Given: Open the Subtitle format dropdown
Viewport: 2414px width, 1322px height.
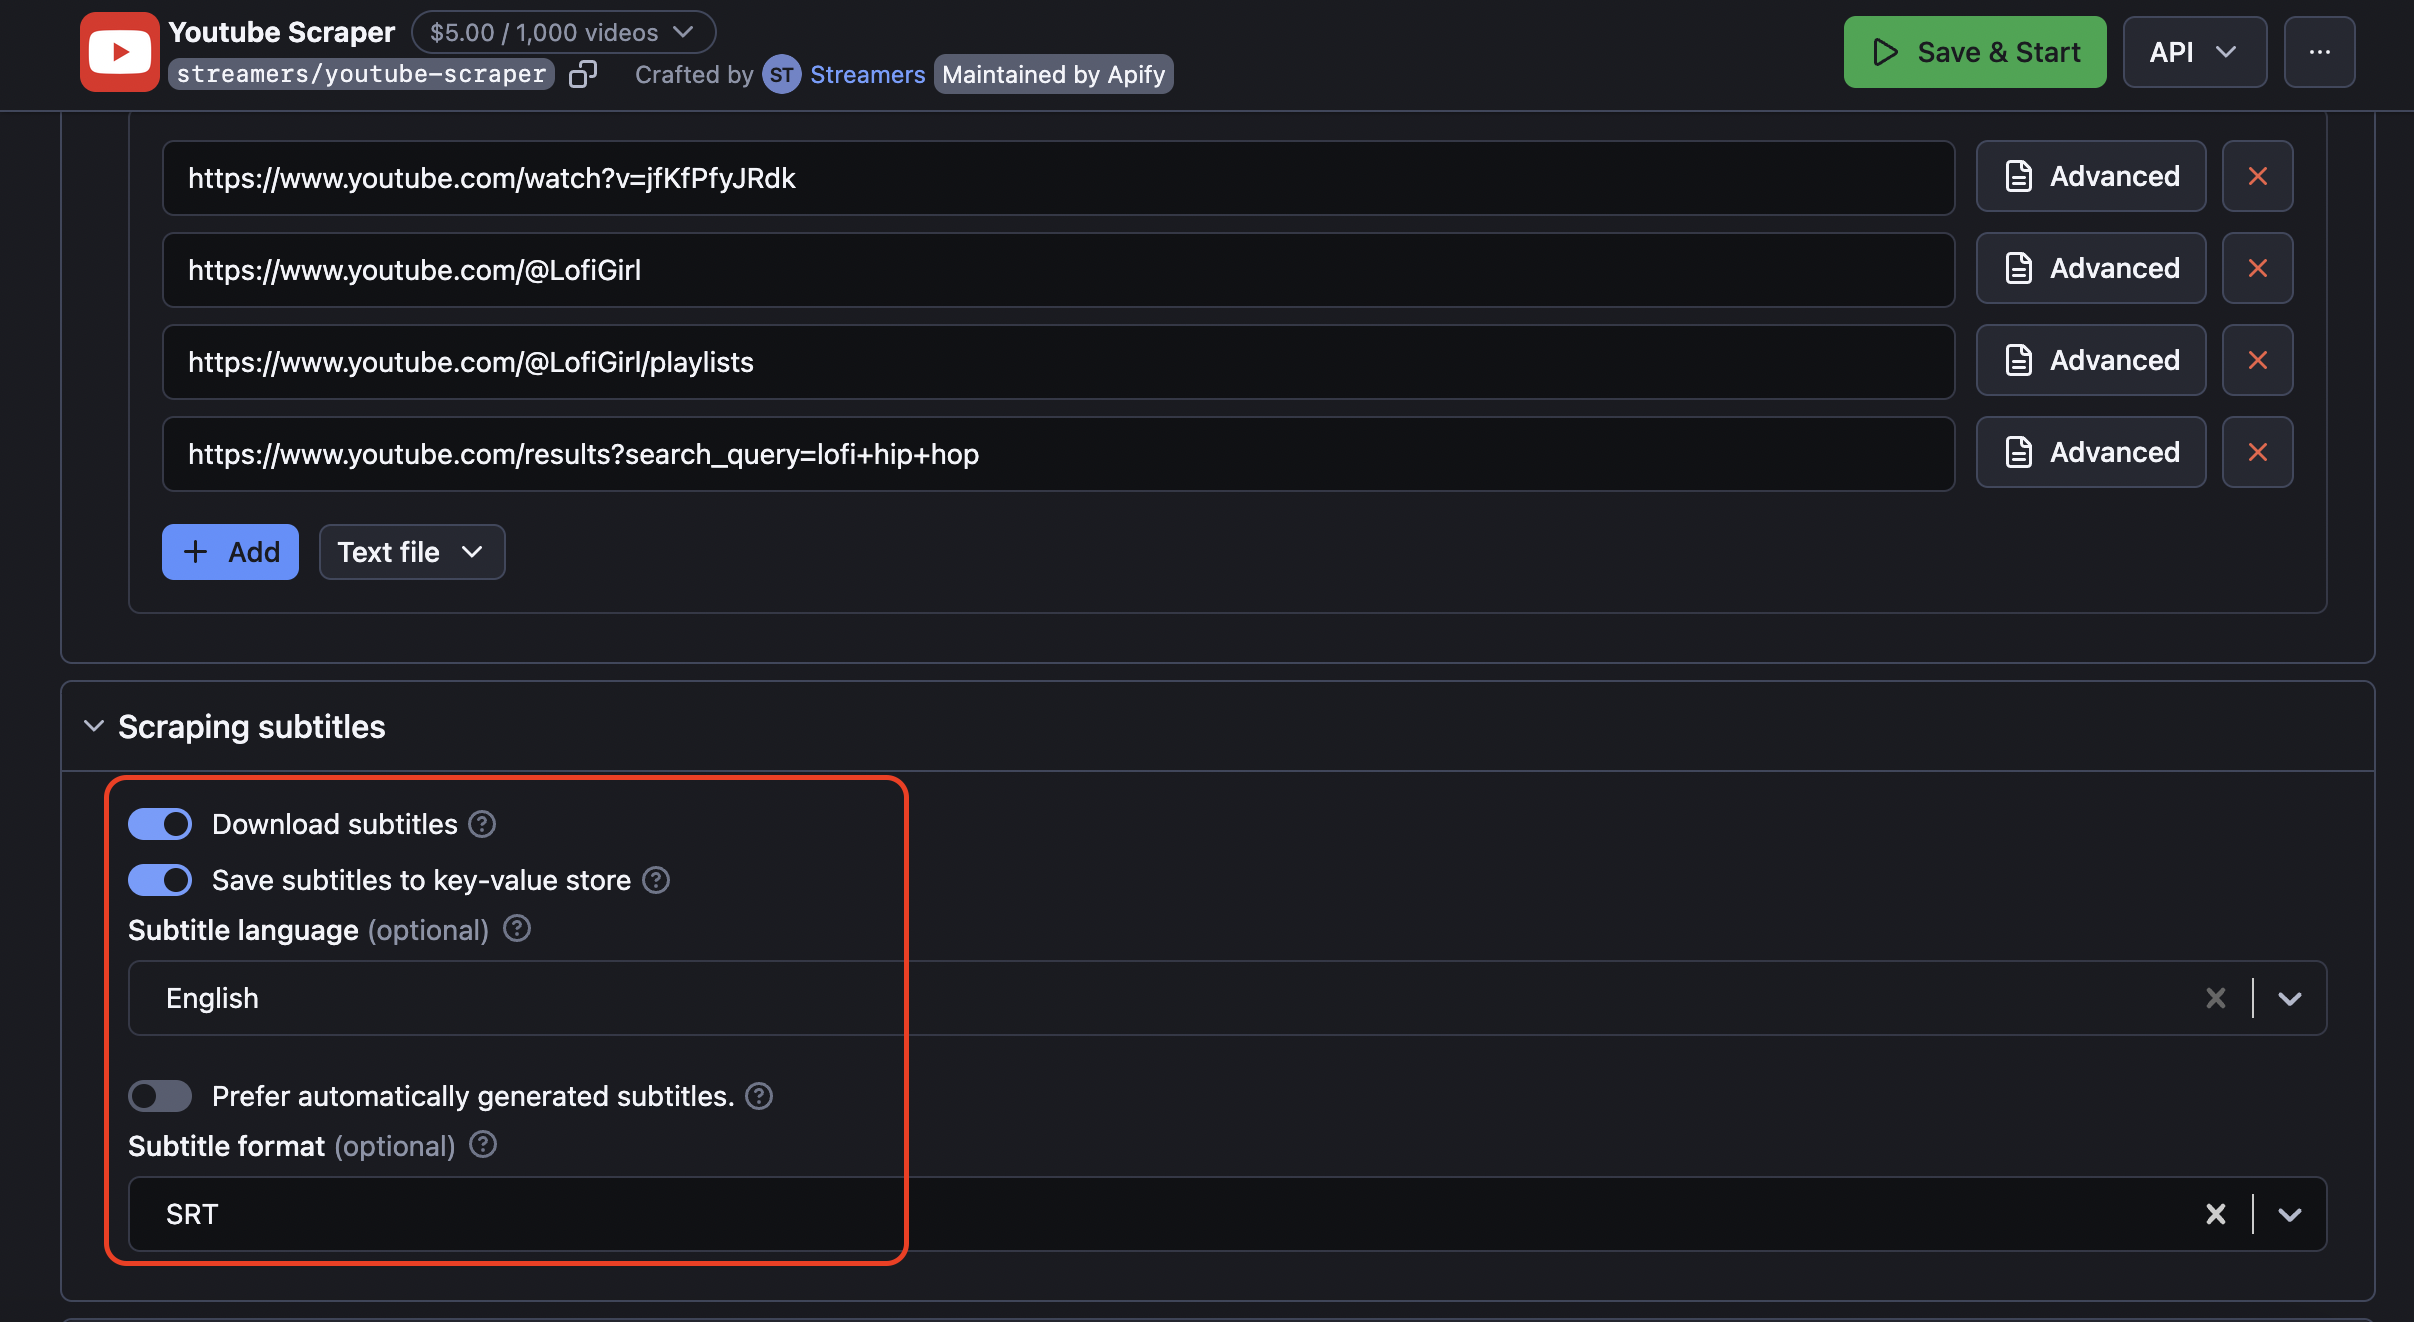Looking at the screenshot, I should tap(2289, 1213).
